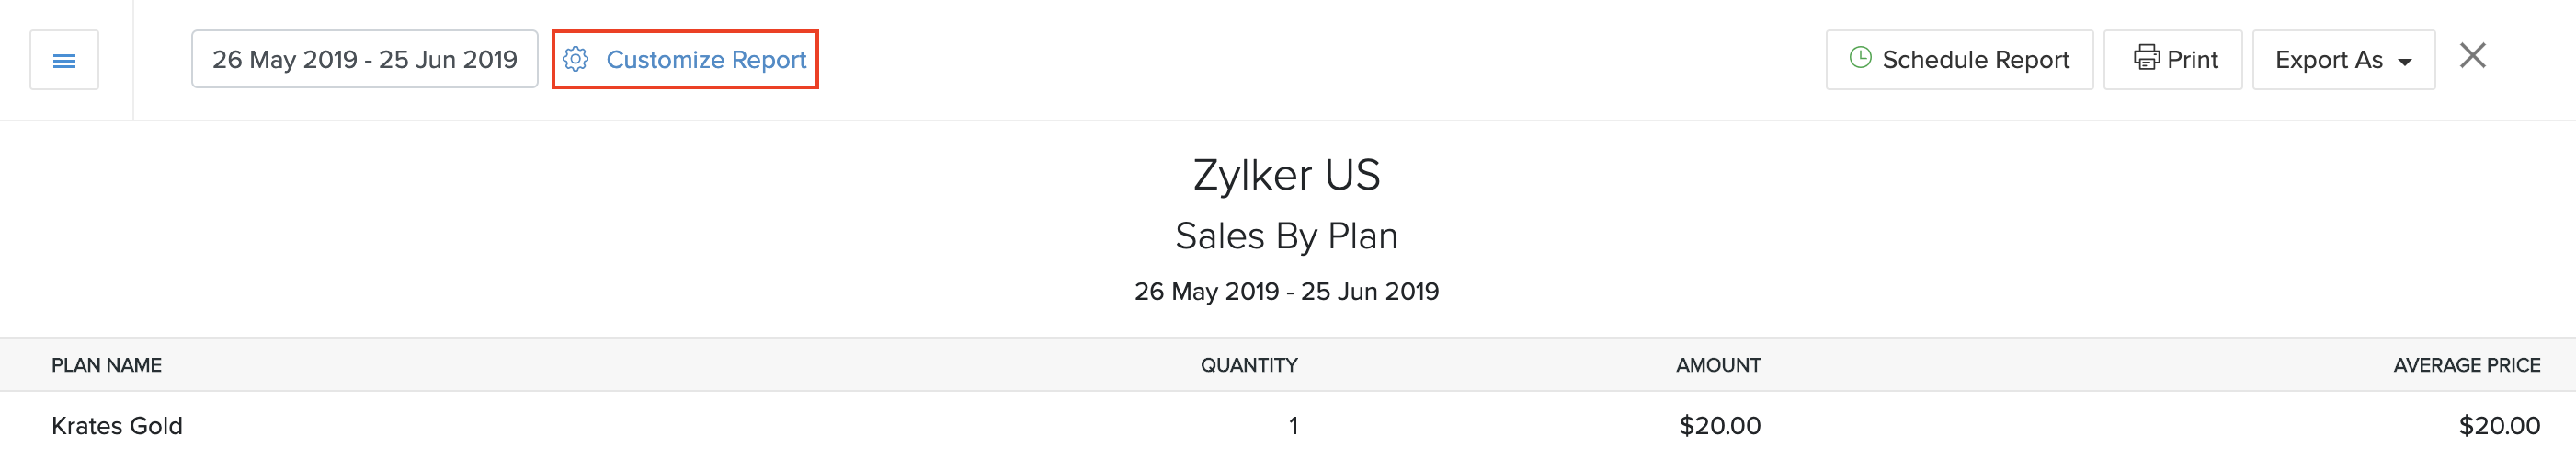Screen dimensions: 2576x460
Task: Click the Schedule Report button label
Action: (x=1975, y=60)
